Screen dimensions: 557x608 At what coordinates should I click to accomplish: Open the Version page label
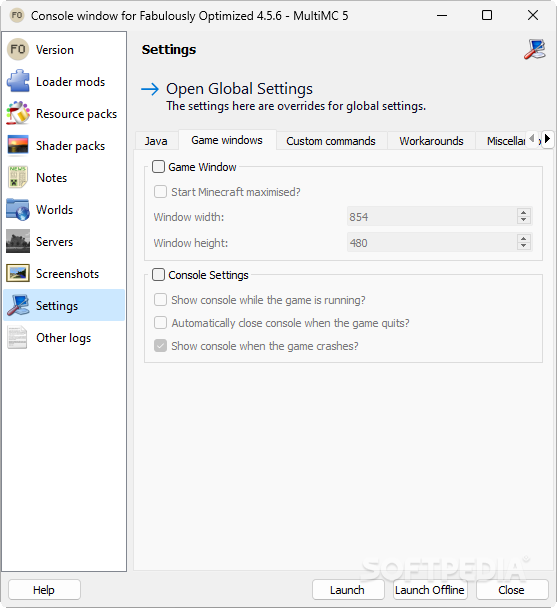(x=55, y=50)
